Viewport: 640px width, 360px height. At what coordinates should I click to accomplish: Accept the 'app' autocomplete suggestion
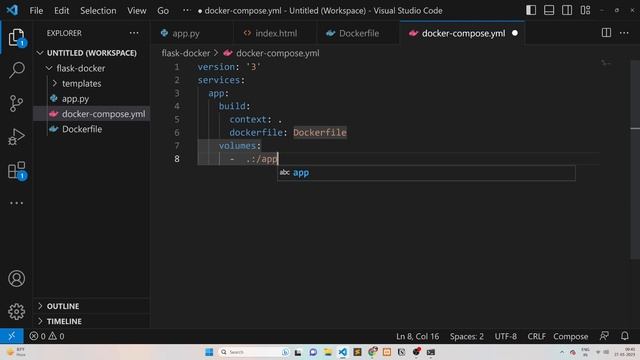click(426, 173)
